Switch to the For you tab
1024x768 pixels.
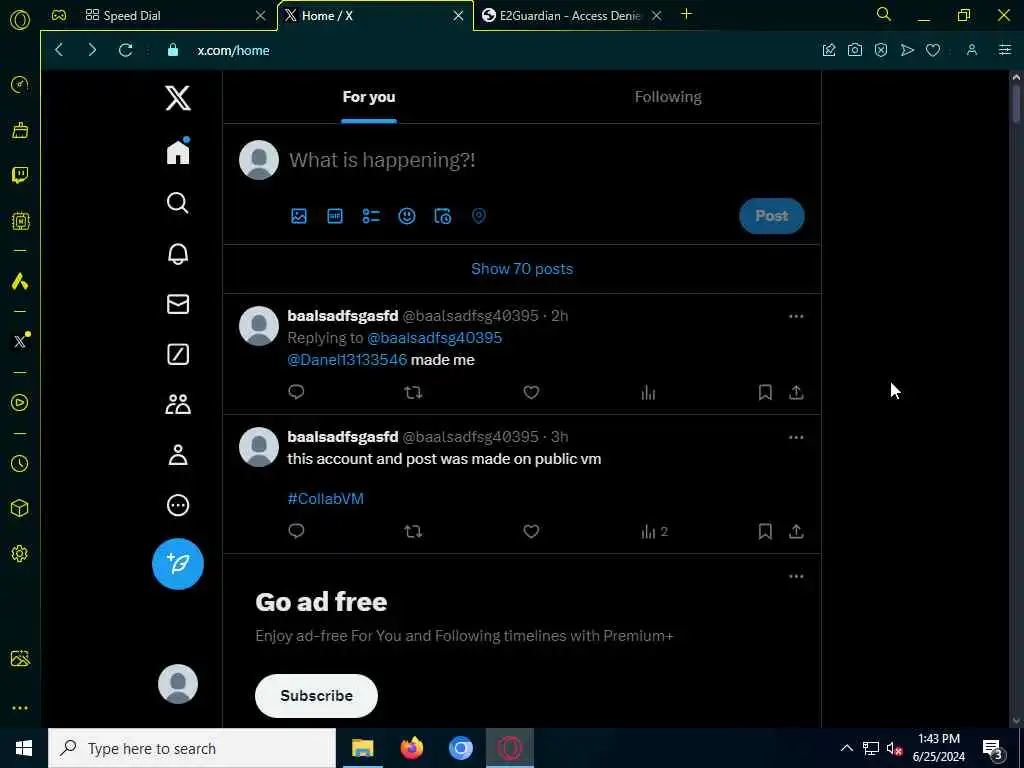(x=369, y=97)
